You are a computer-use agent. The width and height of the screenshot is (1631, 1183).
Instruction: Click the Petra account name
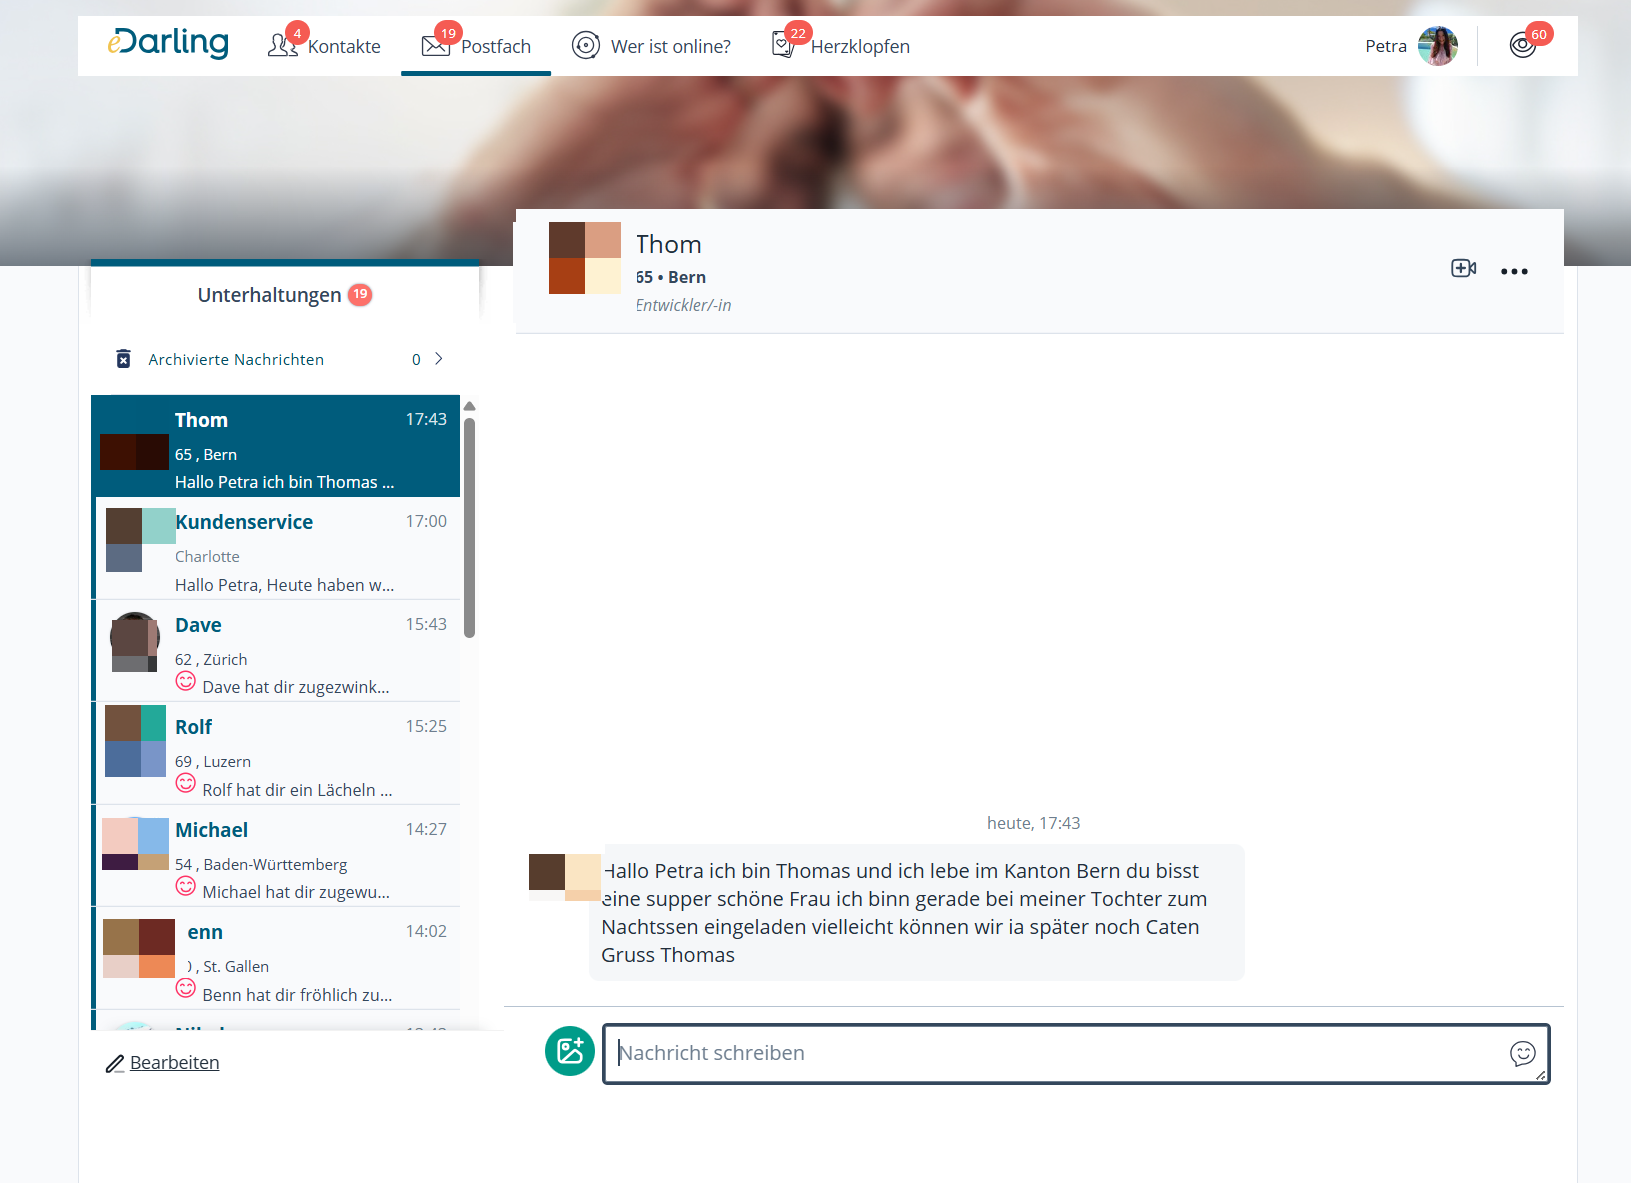click(x=1386, y=46)
